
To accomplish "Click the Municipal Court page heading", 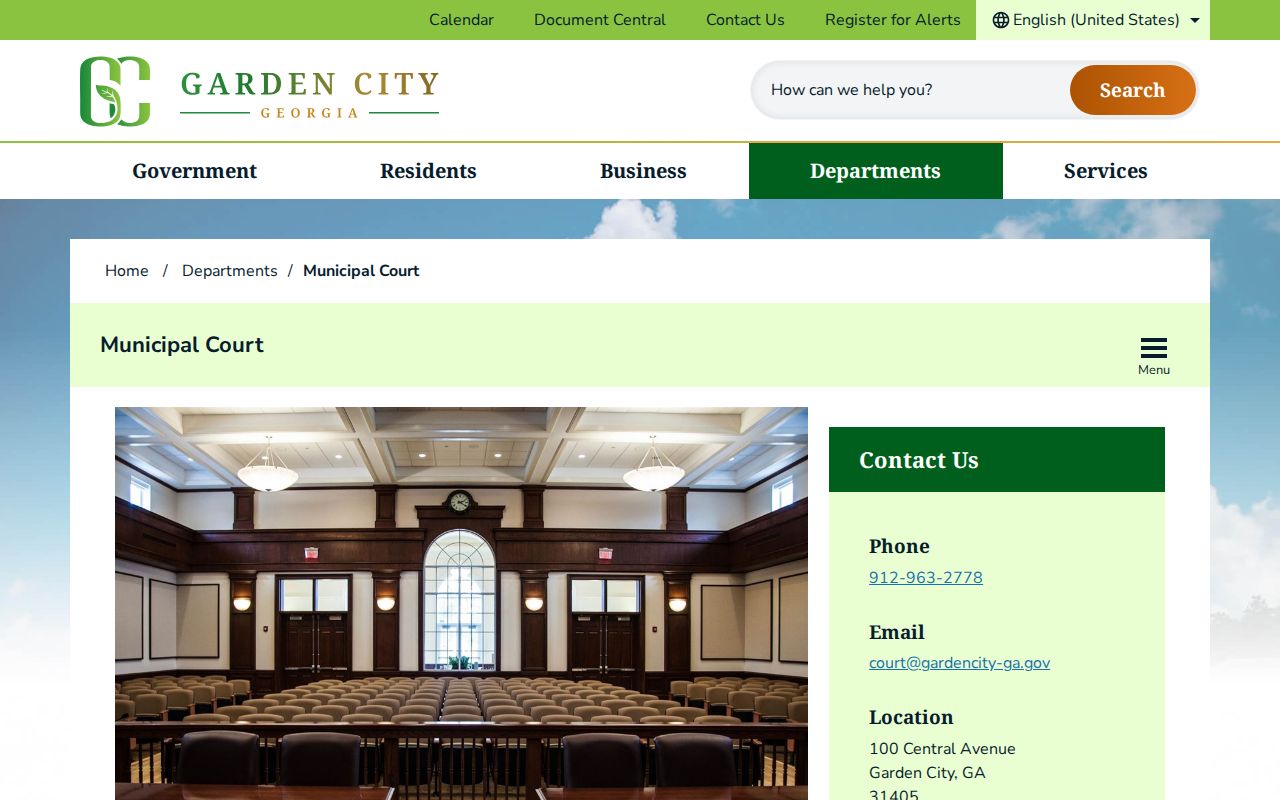I will point(182,345).
